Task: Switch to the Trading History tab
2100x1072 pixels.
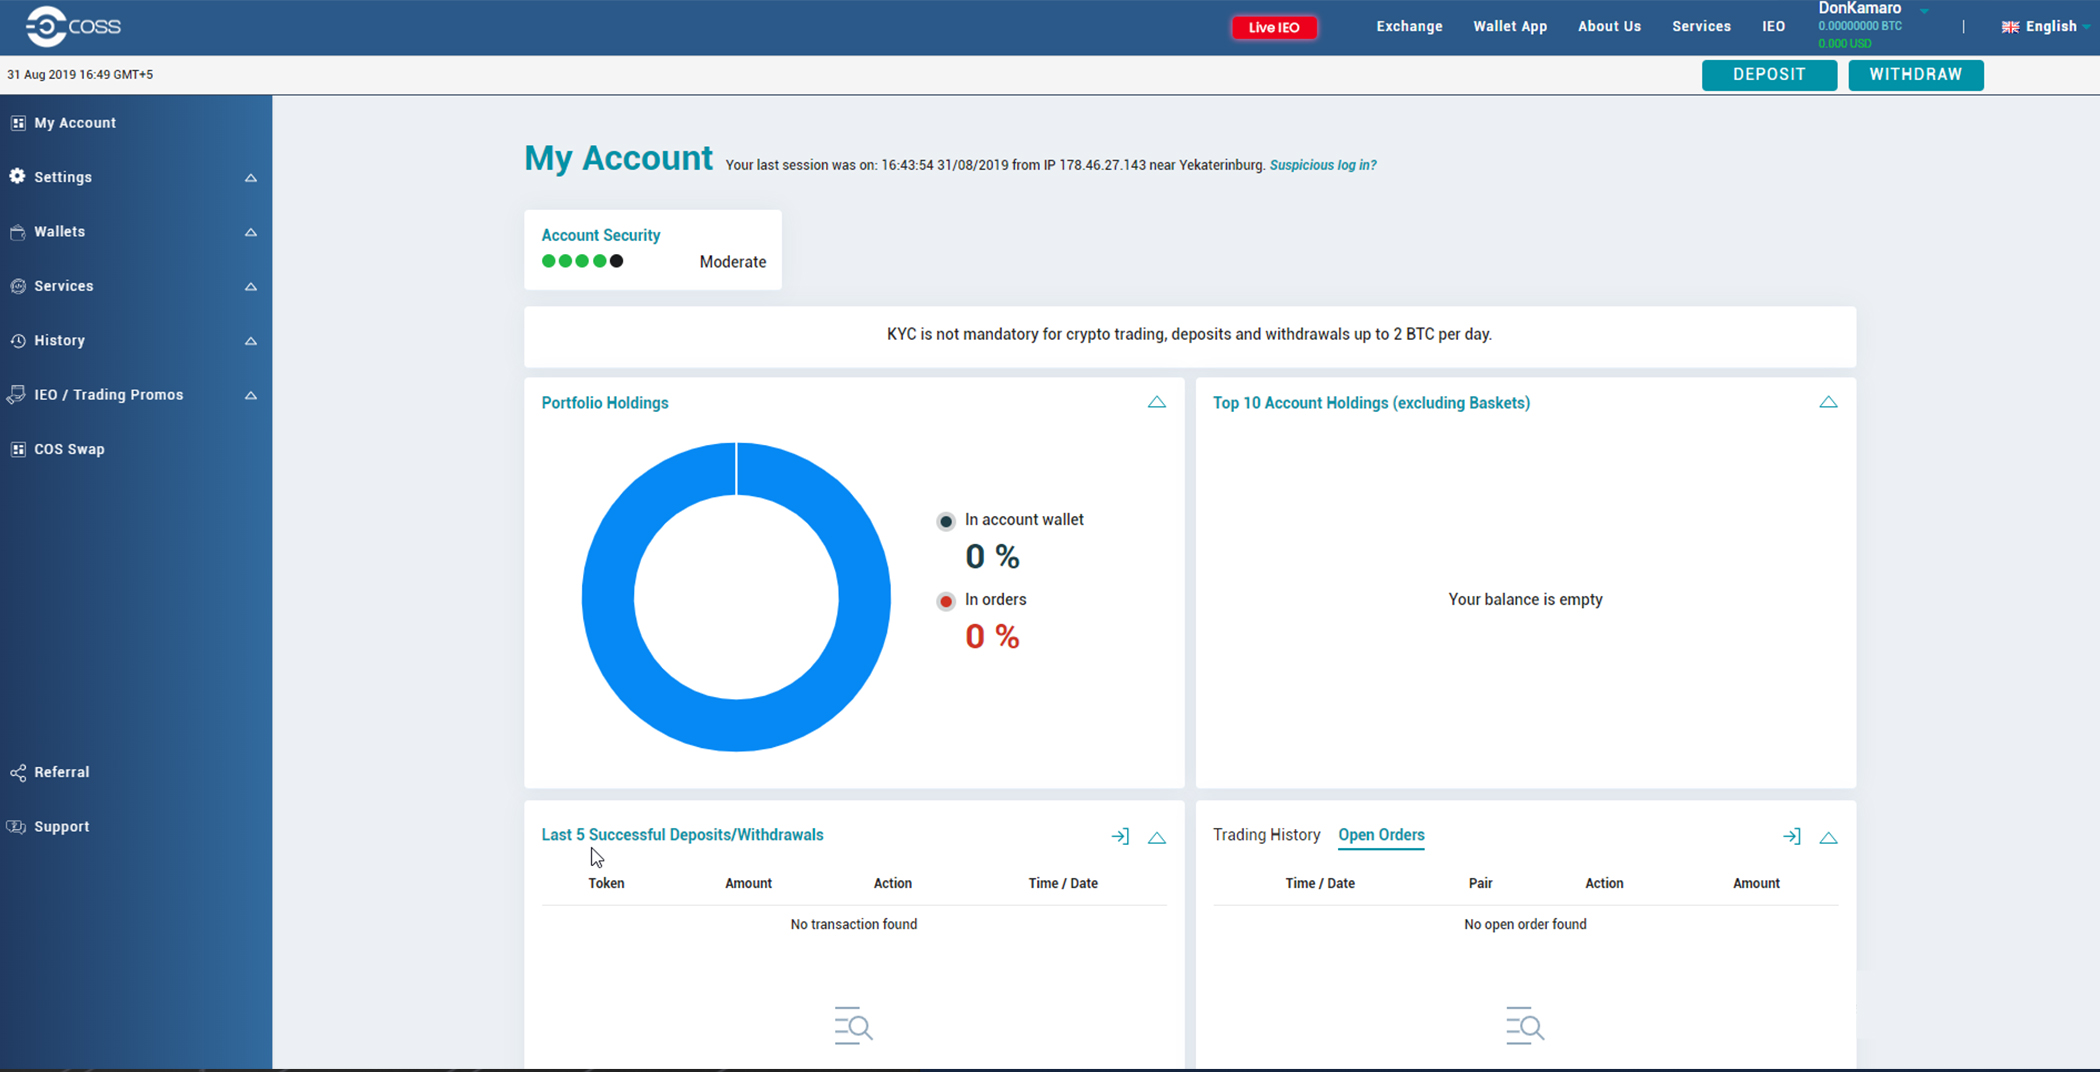Action: (1266, 834)
